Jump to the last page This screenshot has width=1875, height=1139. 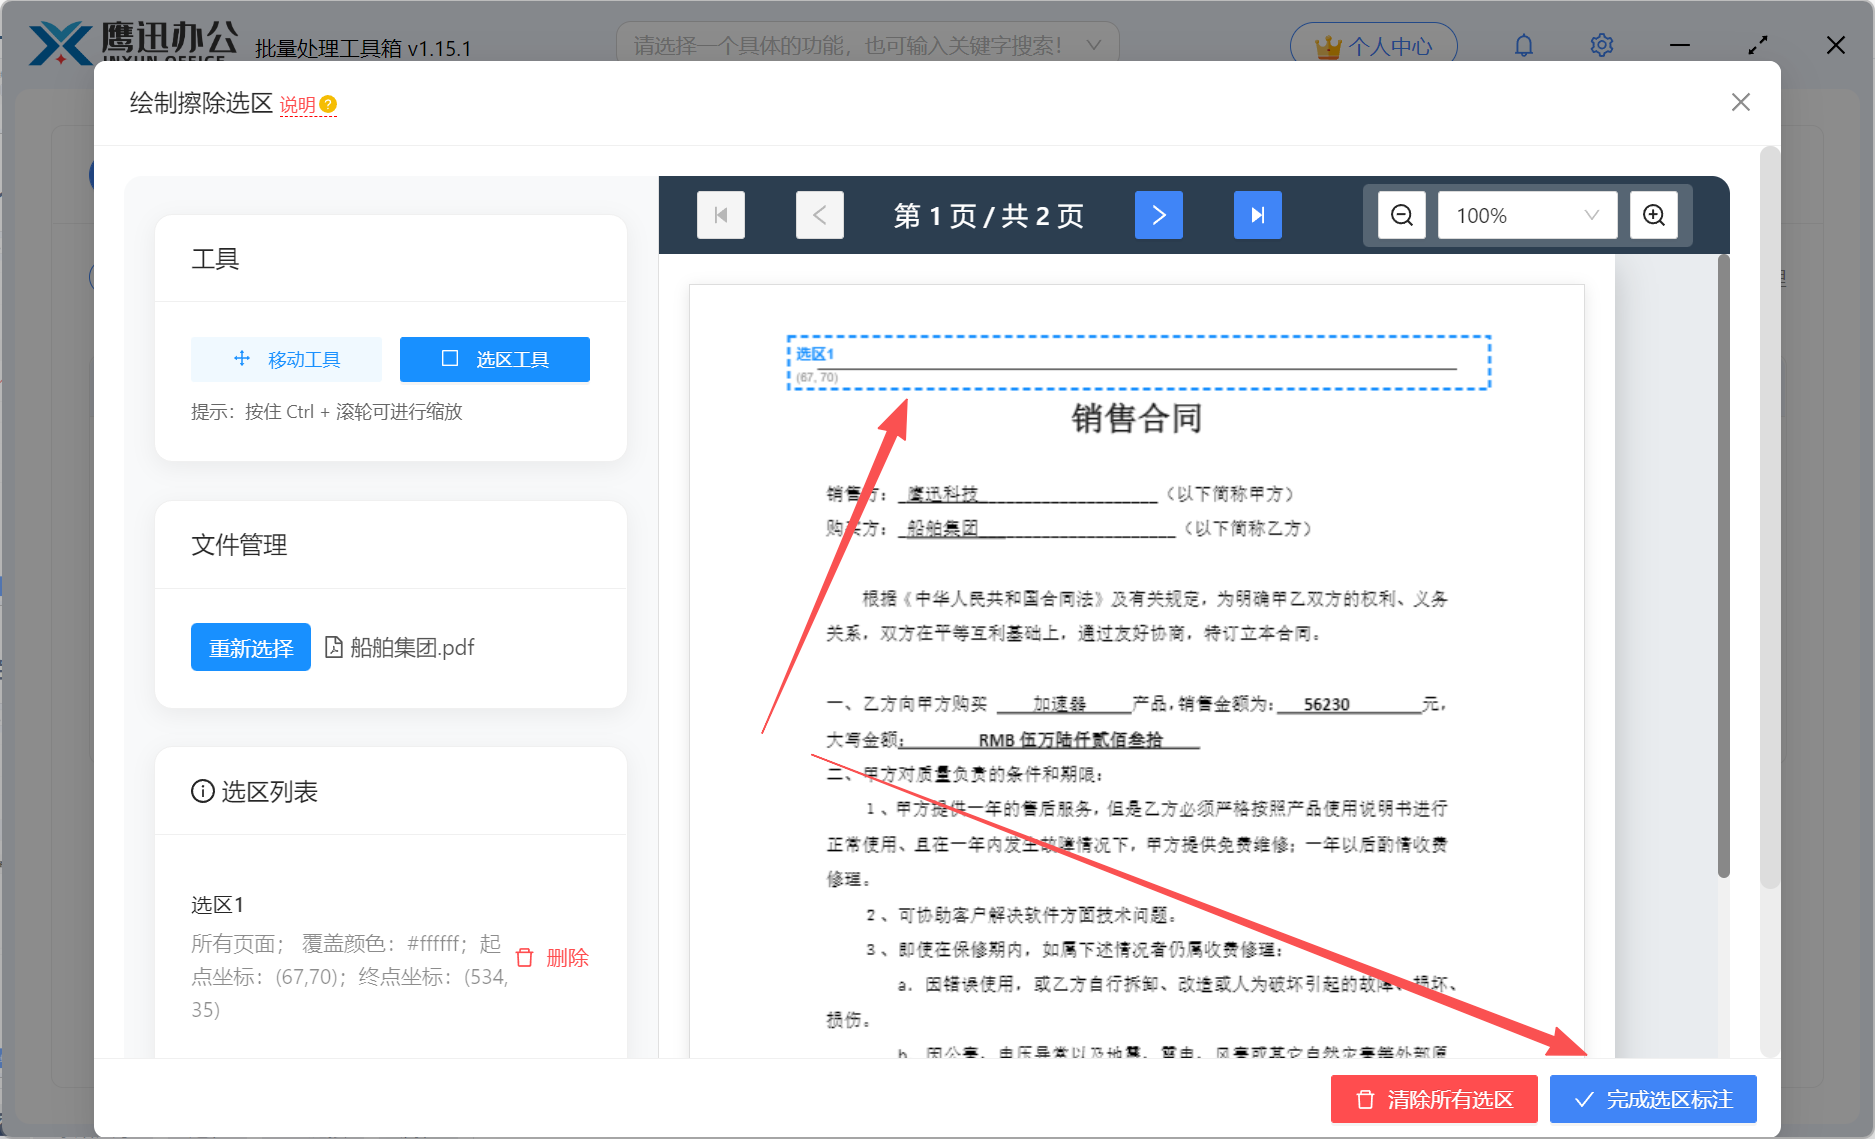pos(1258,215)
